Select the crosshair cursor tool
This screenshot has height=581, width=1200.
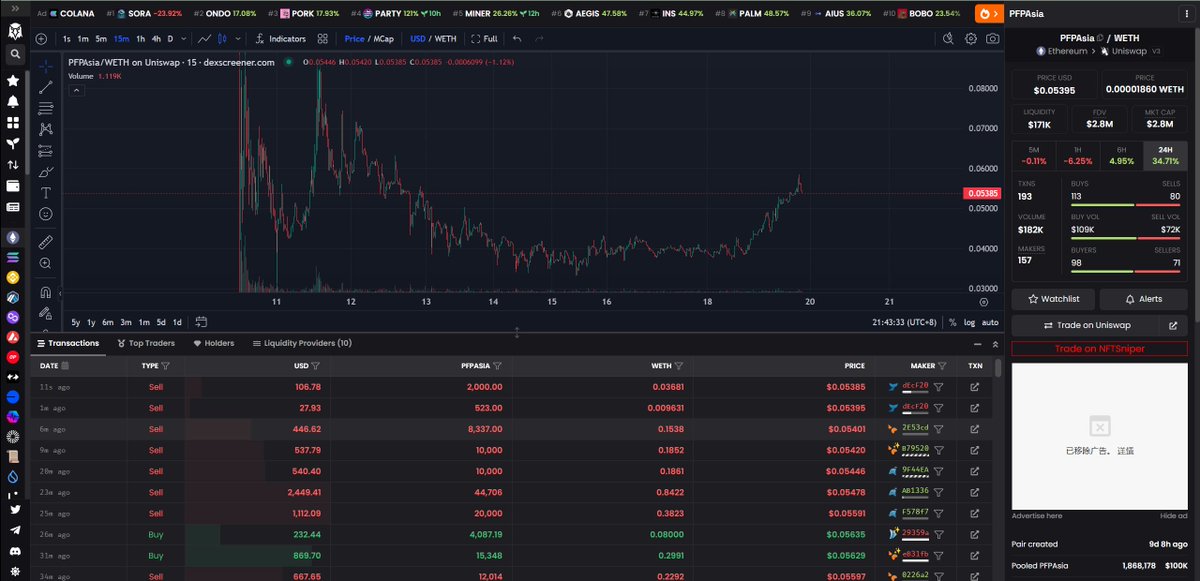click(45, 66)
